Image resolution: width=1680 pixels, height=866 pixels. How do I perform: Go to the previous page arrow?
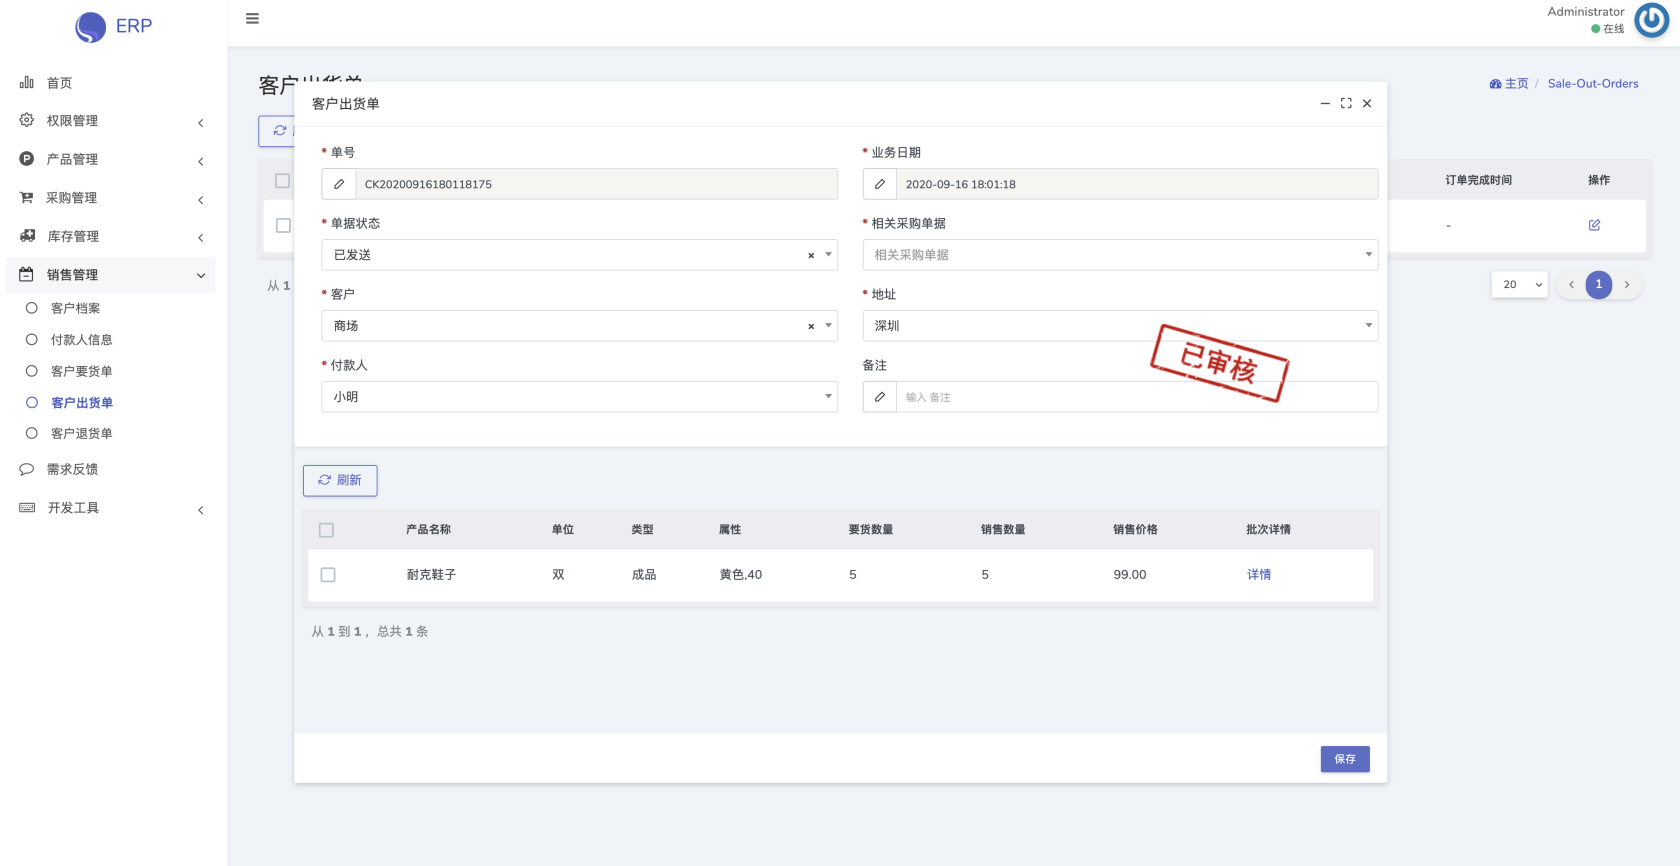pos(1571,285)
